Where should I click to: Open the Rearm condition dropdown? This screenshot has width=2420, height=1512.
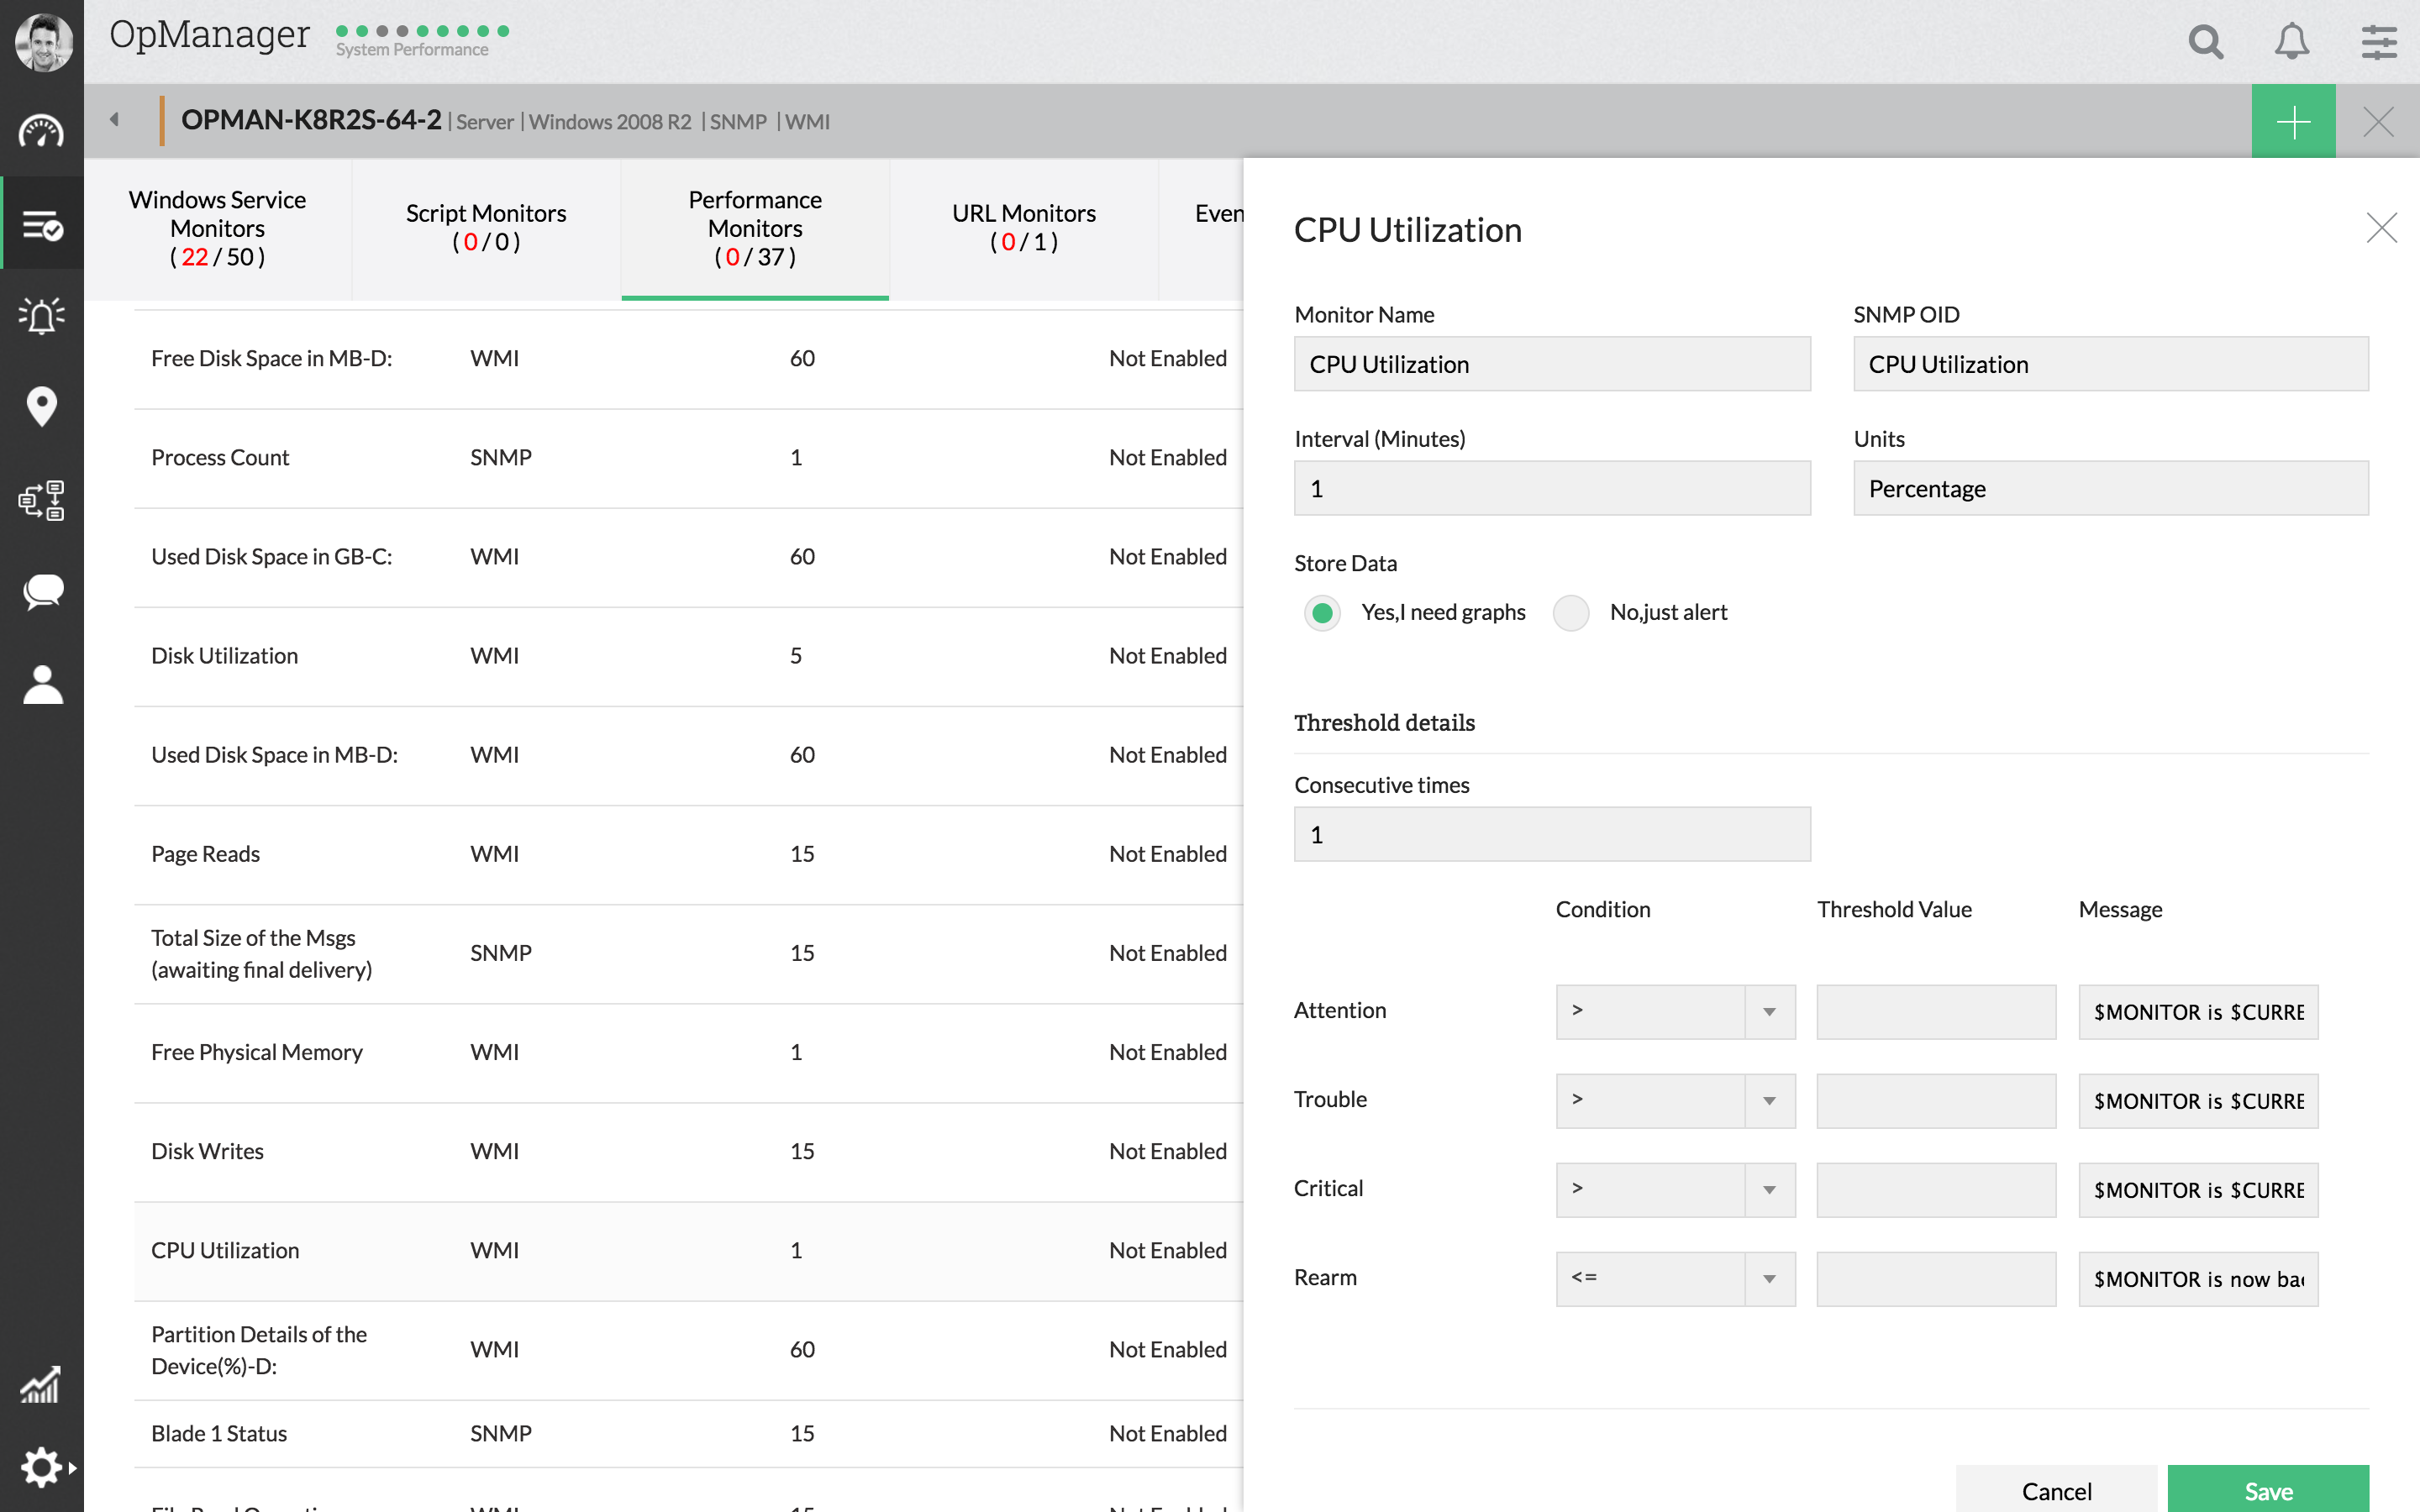click(x=1675, y=1278)
